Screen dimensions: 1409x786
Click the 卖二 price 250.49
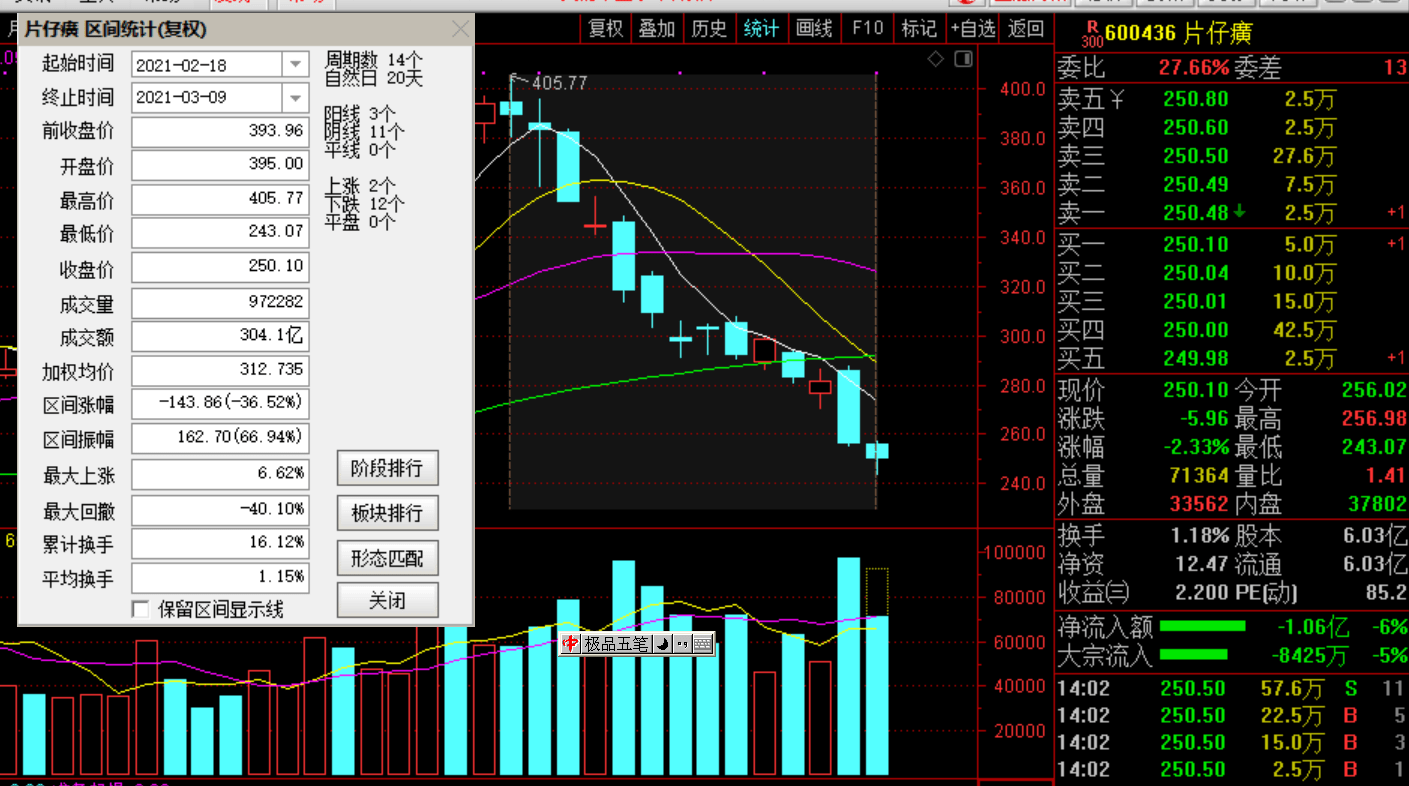[x=1196, y=185]
